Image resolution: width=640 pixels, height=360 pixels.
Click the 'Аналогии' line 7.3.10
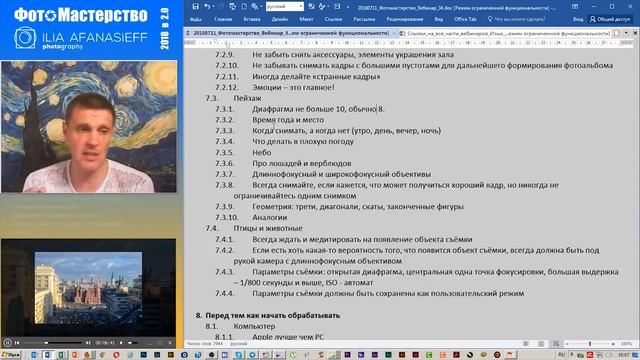pyautogui.click(x=269, y=217)
